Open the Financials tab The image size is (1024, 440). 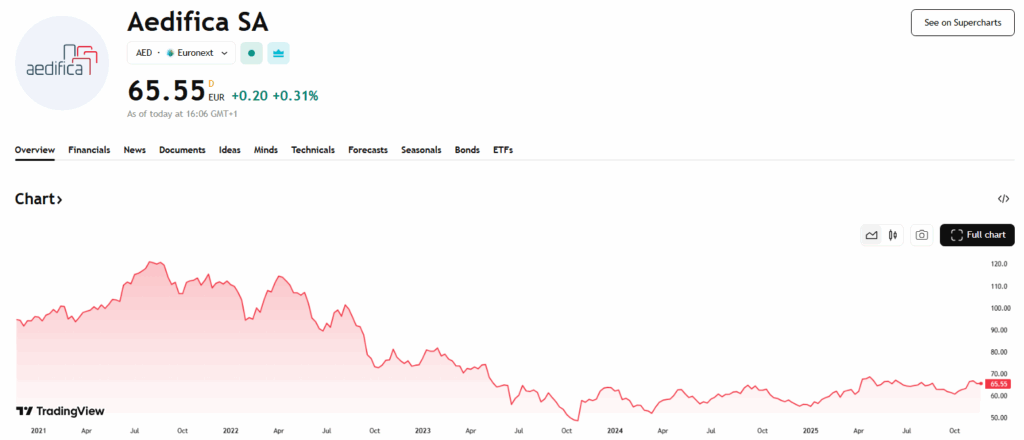pyautogui.click(x=89, y=150)
